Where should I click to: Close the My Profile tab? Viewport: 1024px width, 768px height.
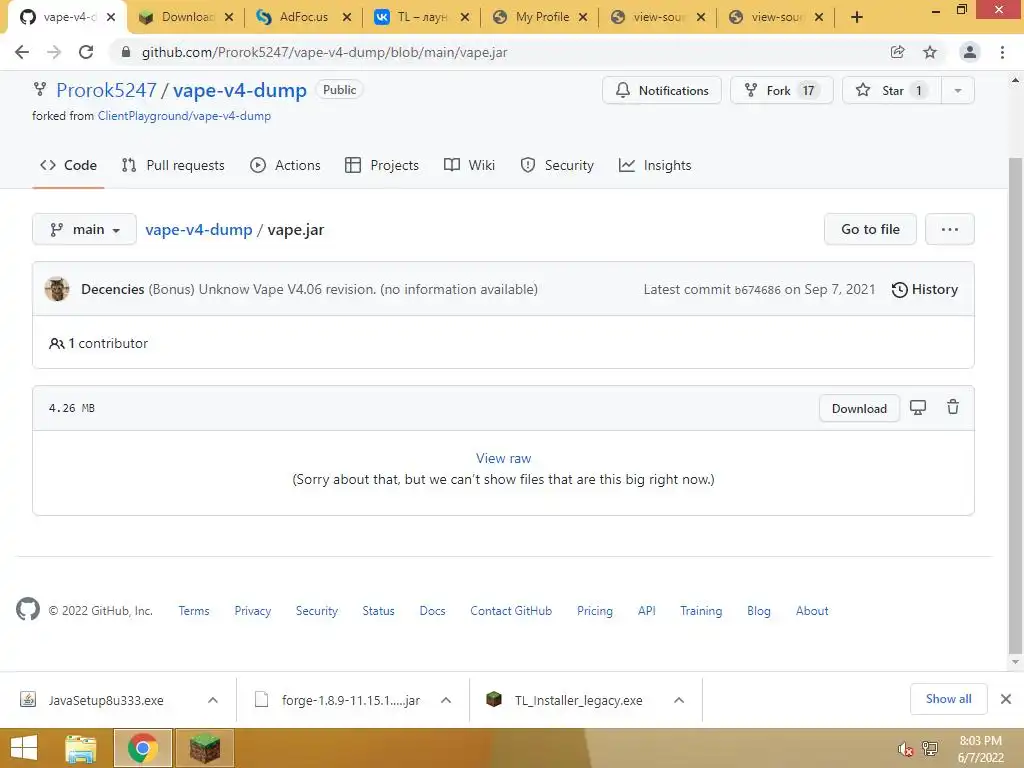click(583, 17)
